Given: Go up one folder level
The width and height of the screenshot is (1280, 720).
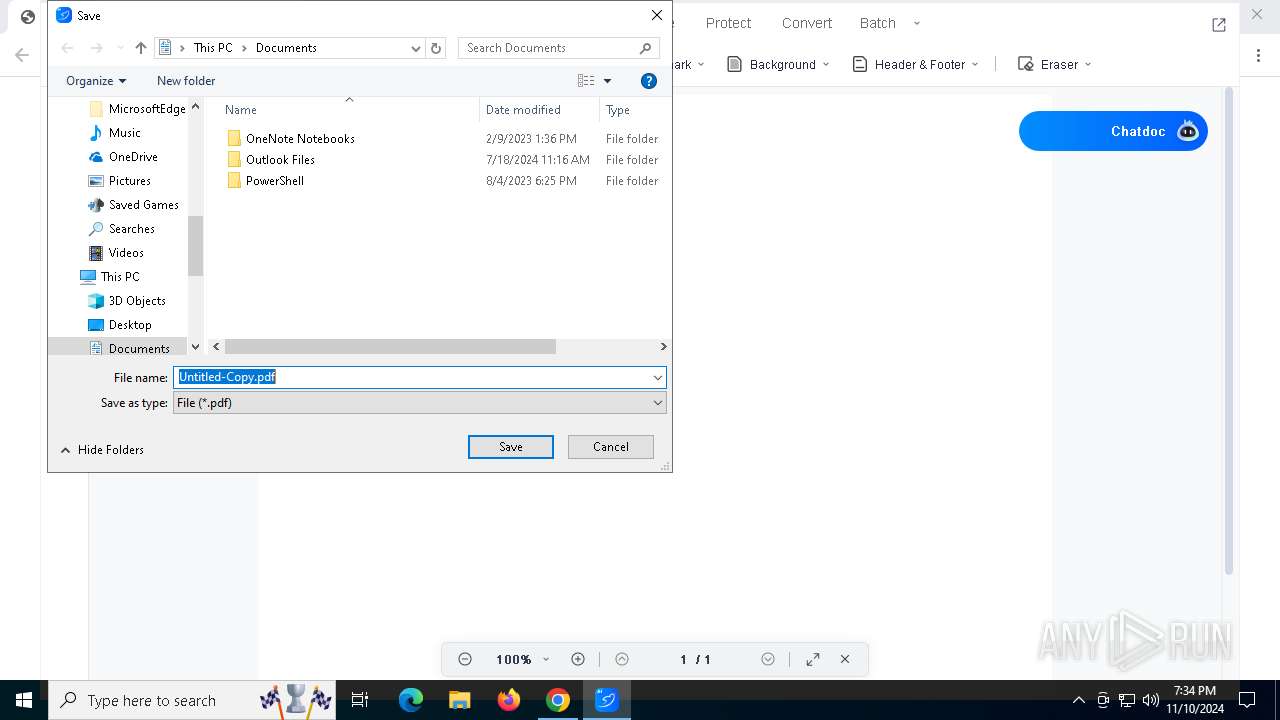Looking at the screenshot, I should [x=140, y=48].
